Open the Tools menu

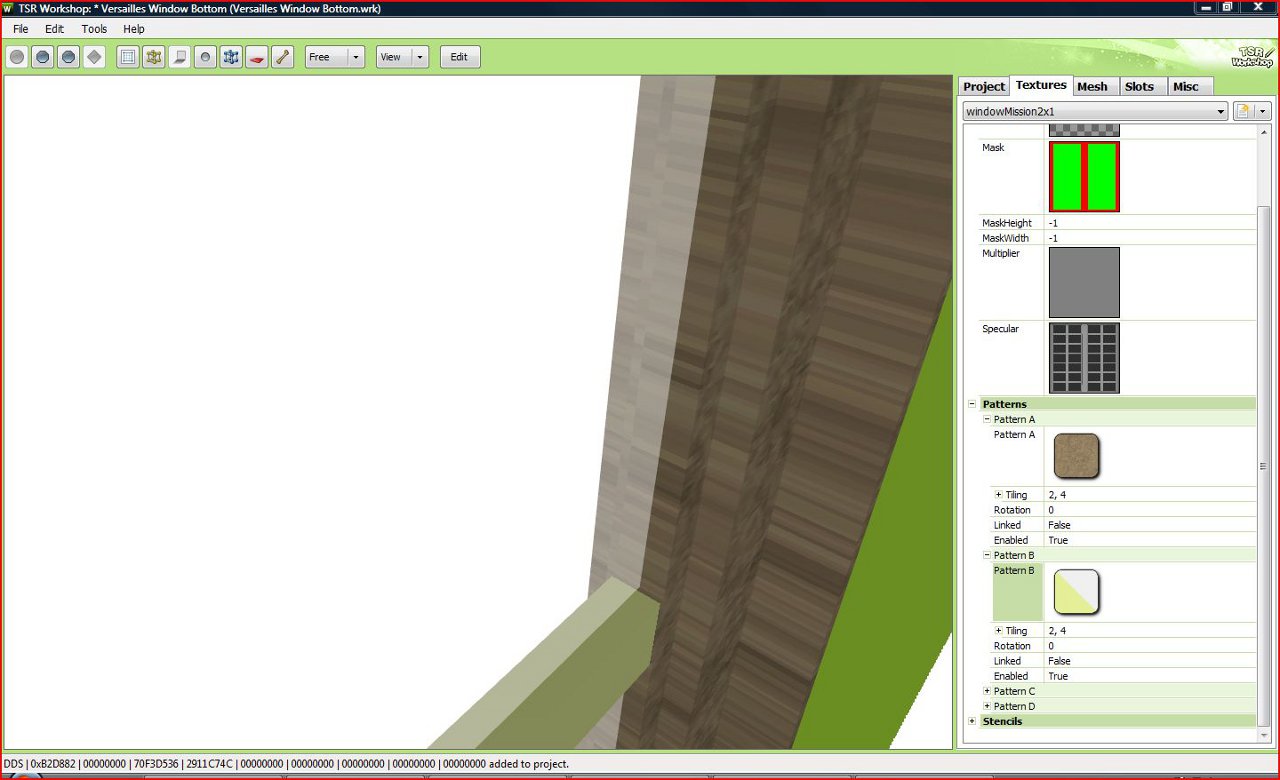click(94, 29)
